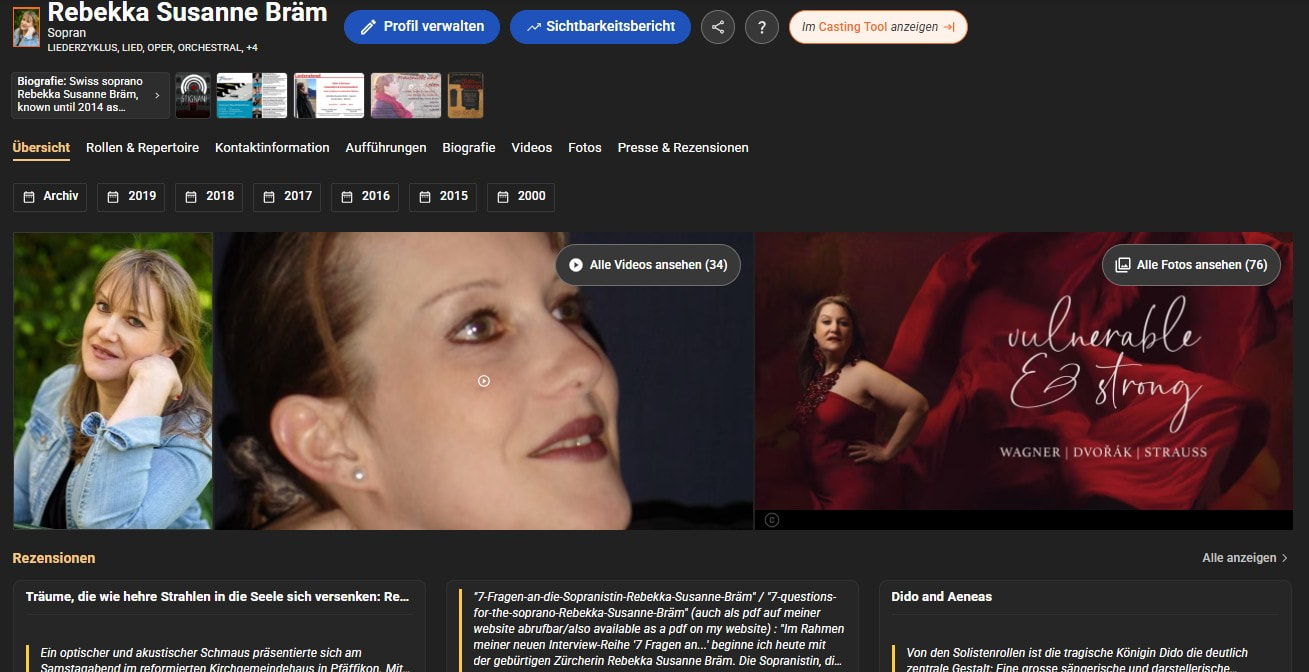Filter by year 2017

pyautogui.click(x=287, y=197)
